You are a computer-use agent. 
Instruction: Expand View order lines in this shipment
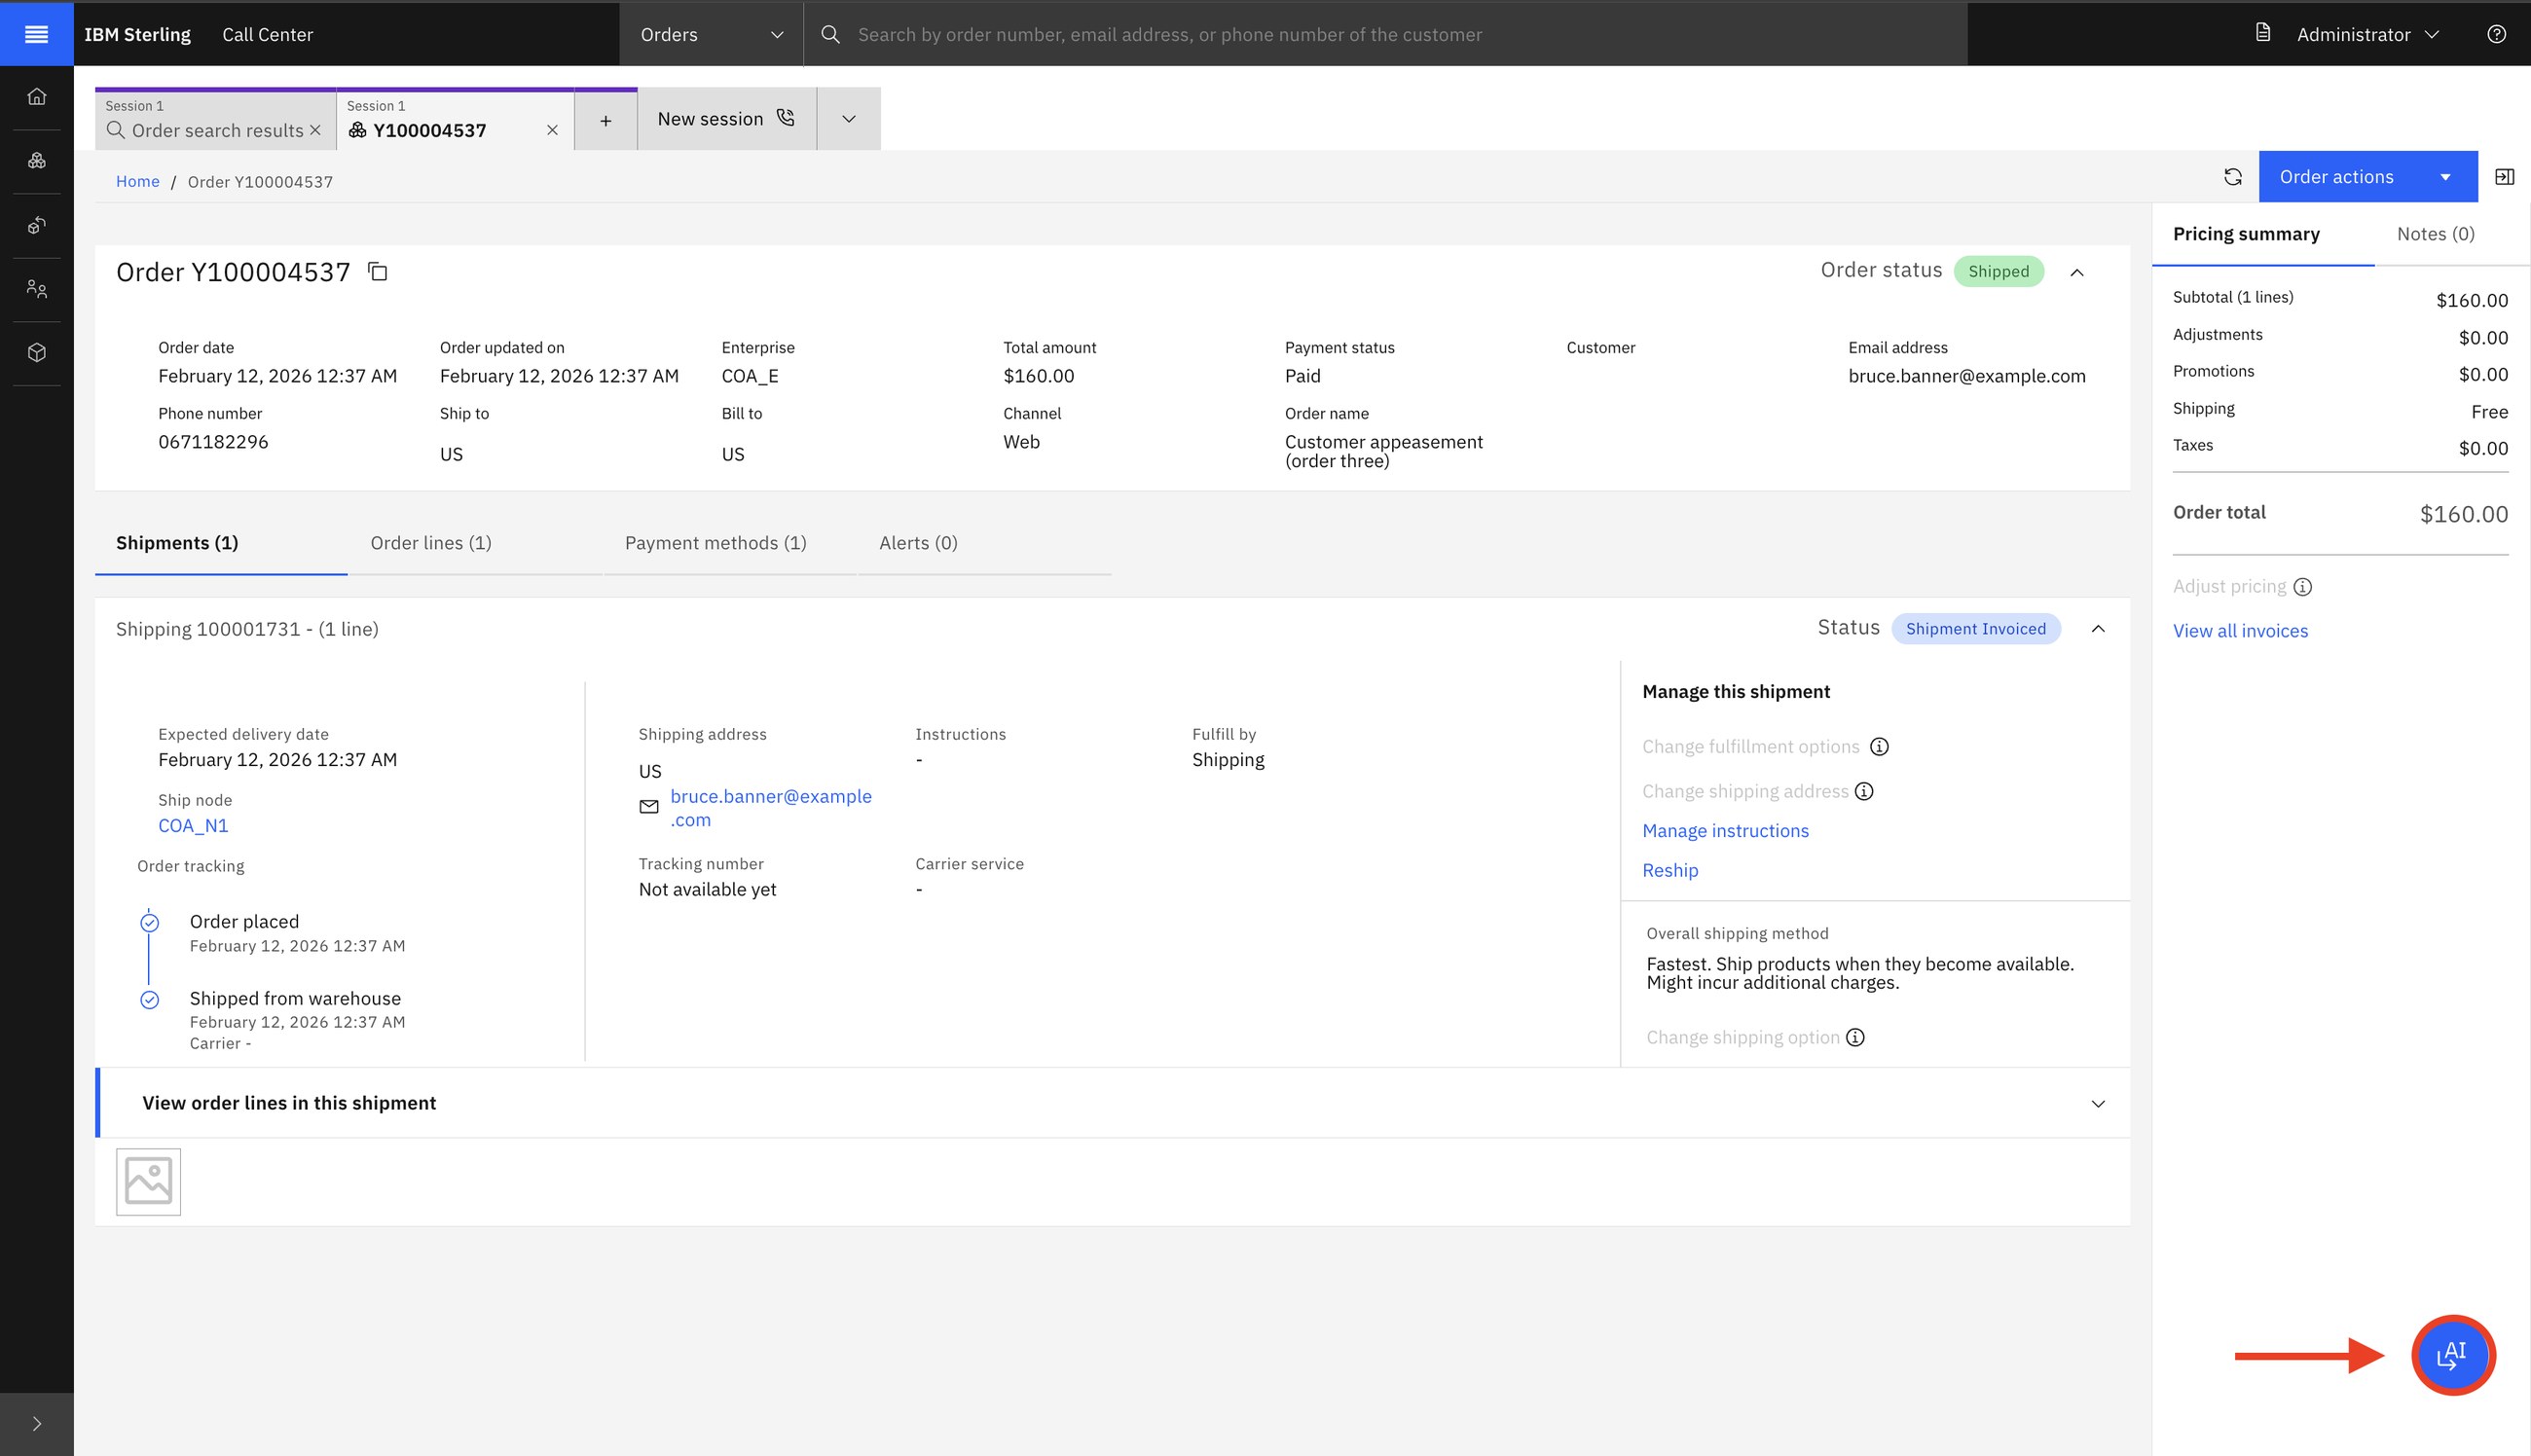click(x=1113, y=1103)
